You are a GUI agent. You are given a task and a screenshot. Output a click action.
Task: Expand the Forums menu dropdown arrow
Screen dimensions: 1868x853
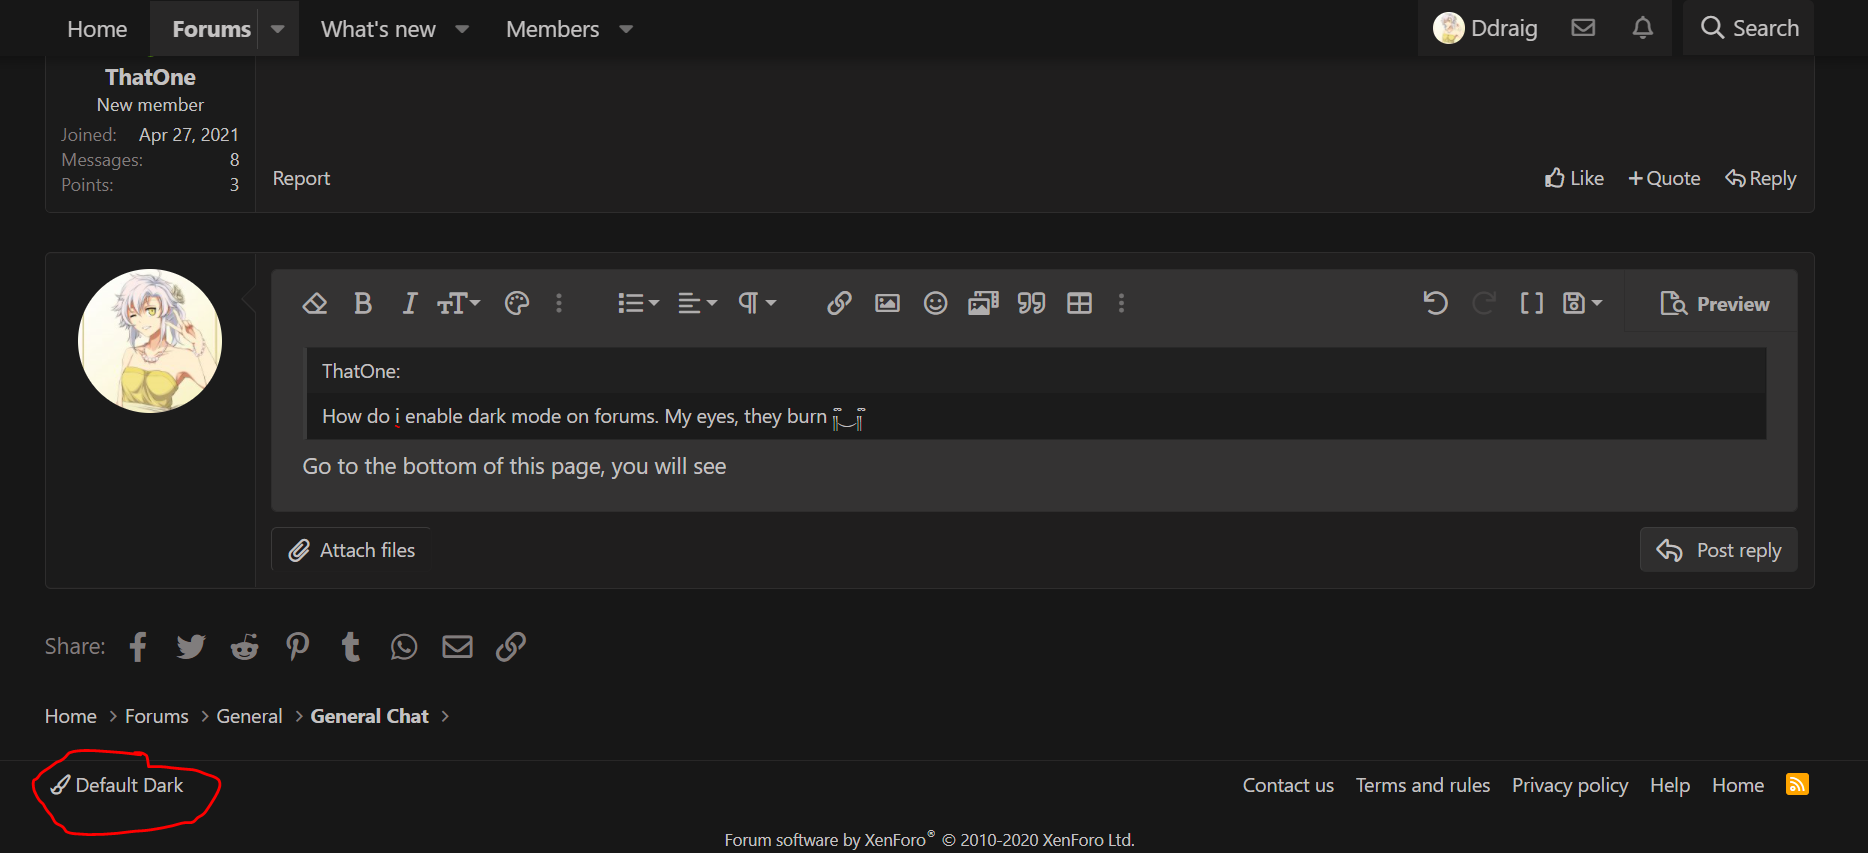click(x=278, y=29)
